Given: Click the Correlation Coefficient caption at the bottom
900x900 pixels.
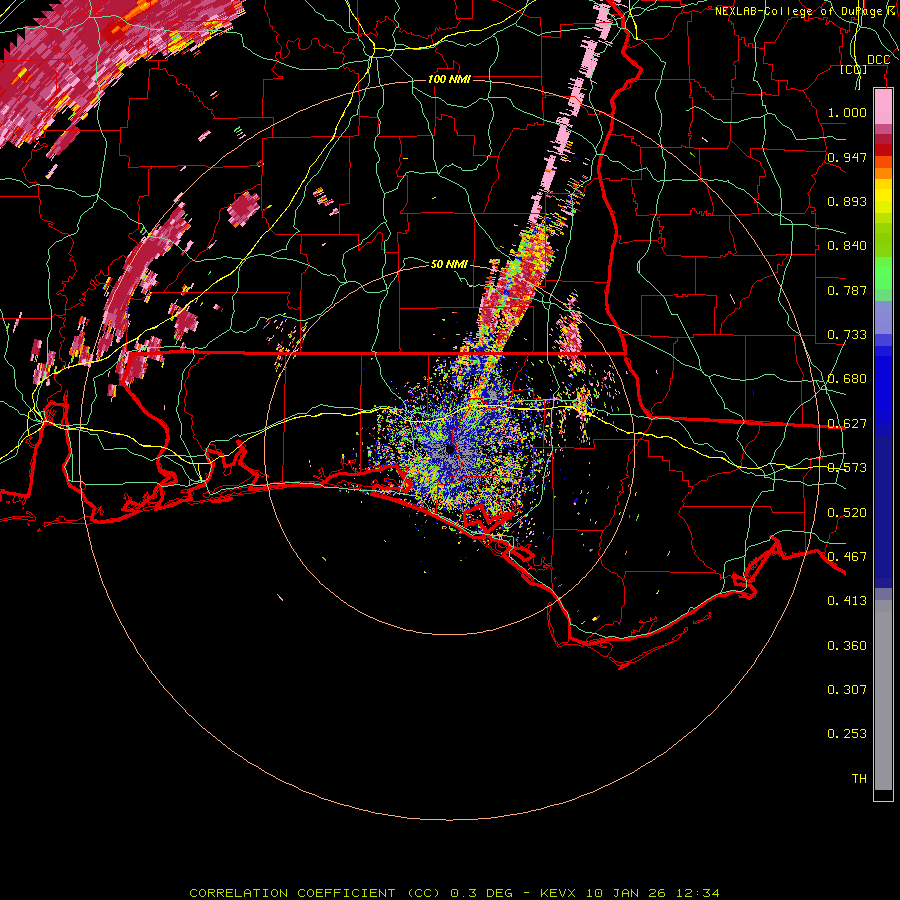Looking at the screenshot, I should tap(454, 893).
